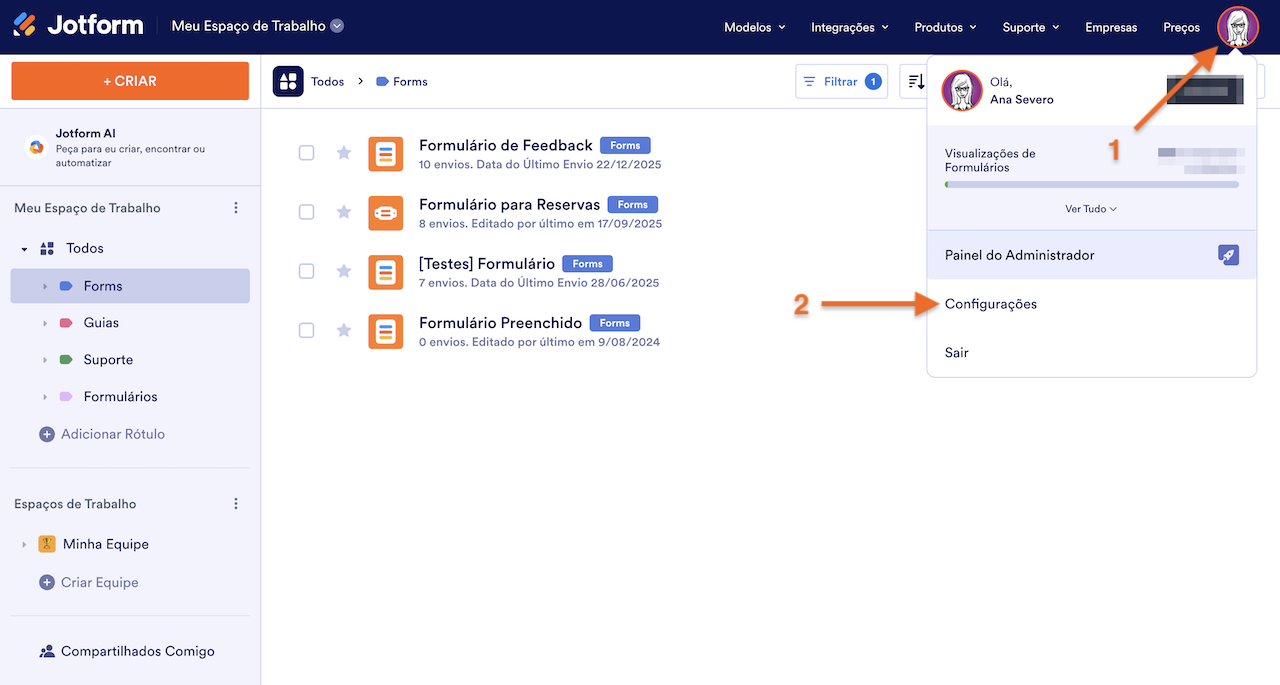This screenshot has height=685, width=1280.
Task: Click plus icon for Adicionar Rótulo
Action: 46,434
